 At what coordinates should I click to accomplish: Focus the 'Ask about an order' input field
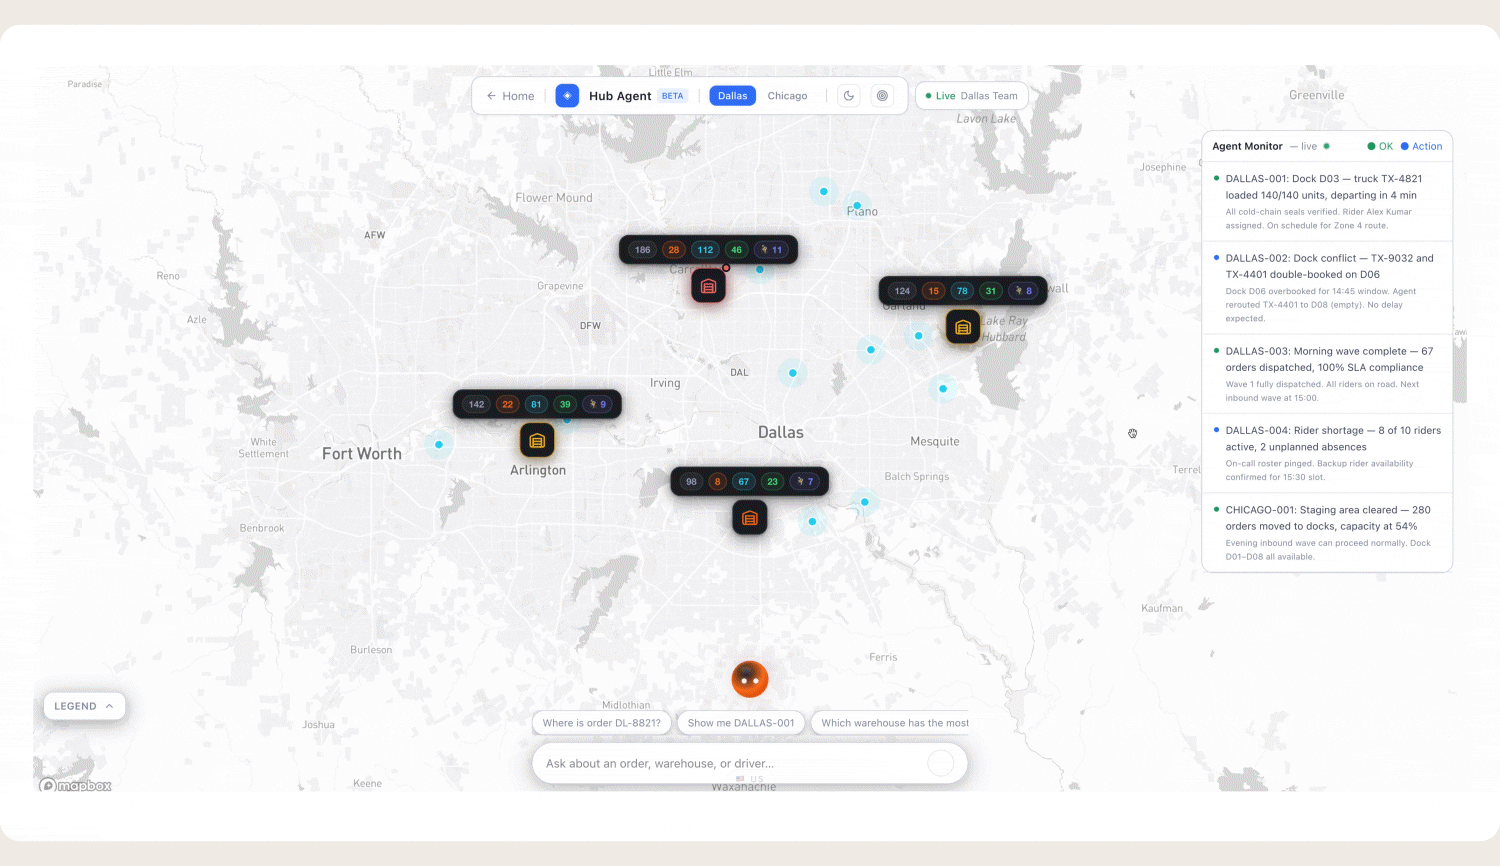tap(735, 763)
